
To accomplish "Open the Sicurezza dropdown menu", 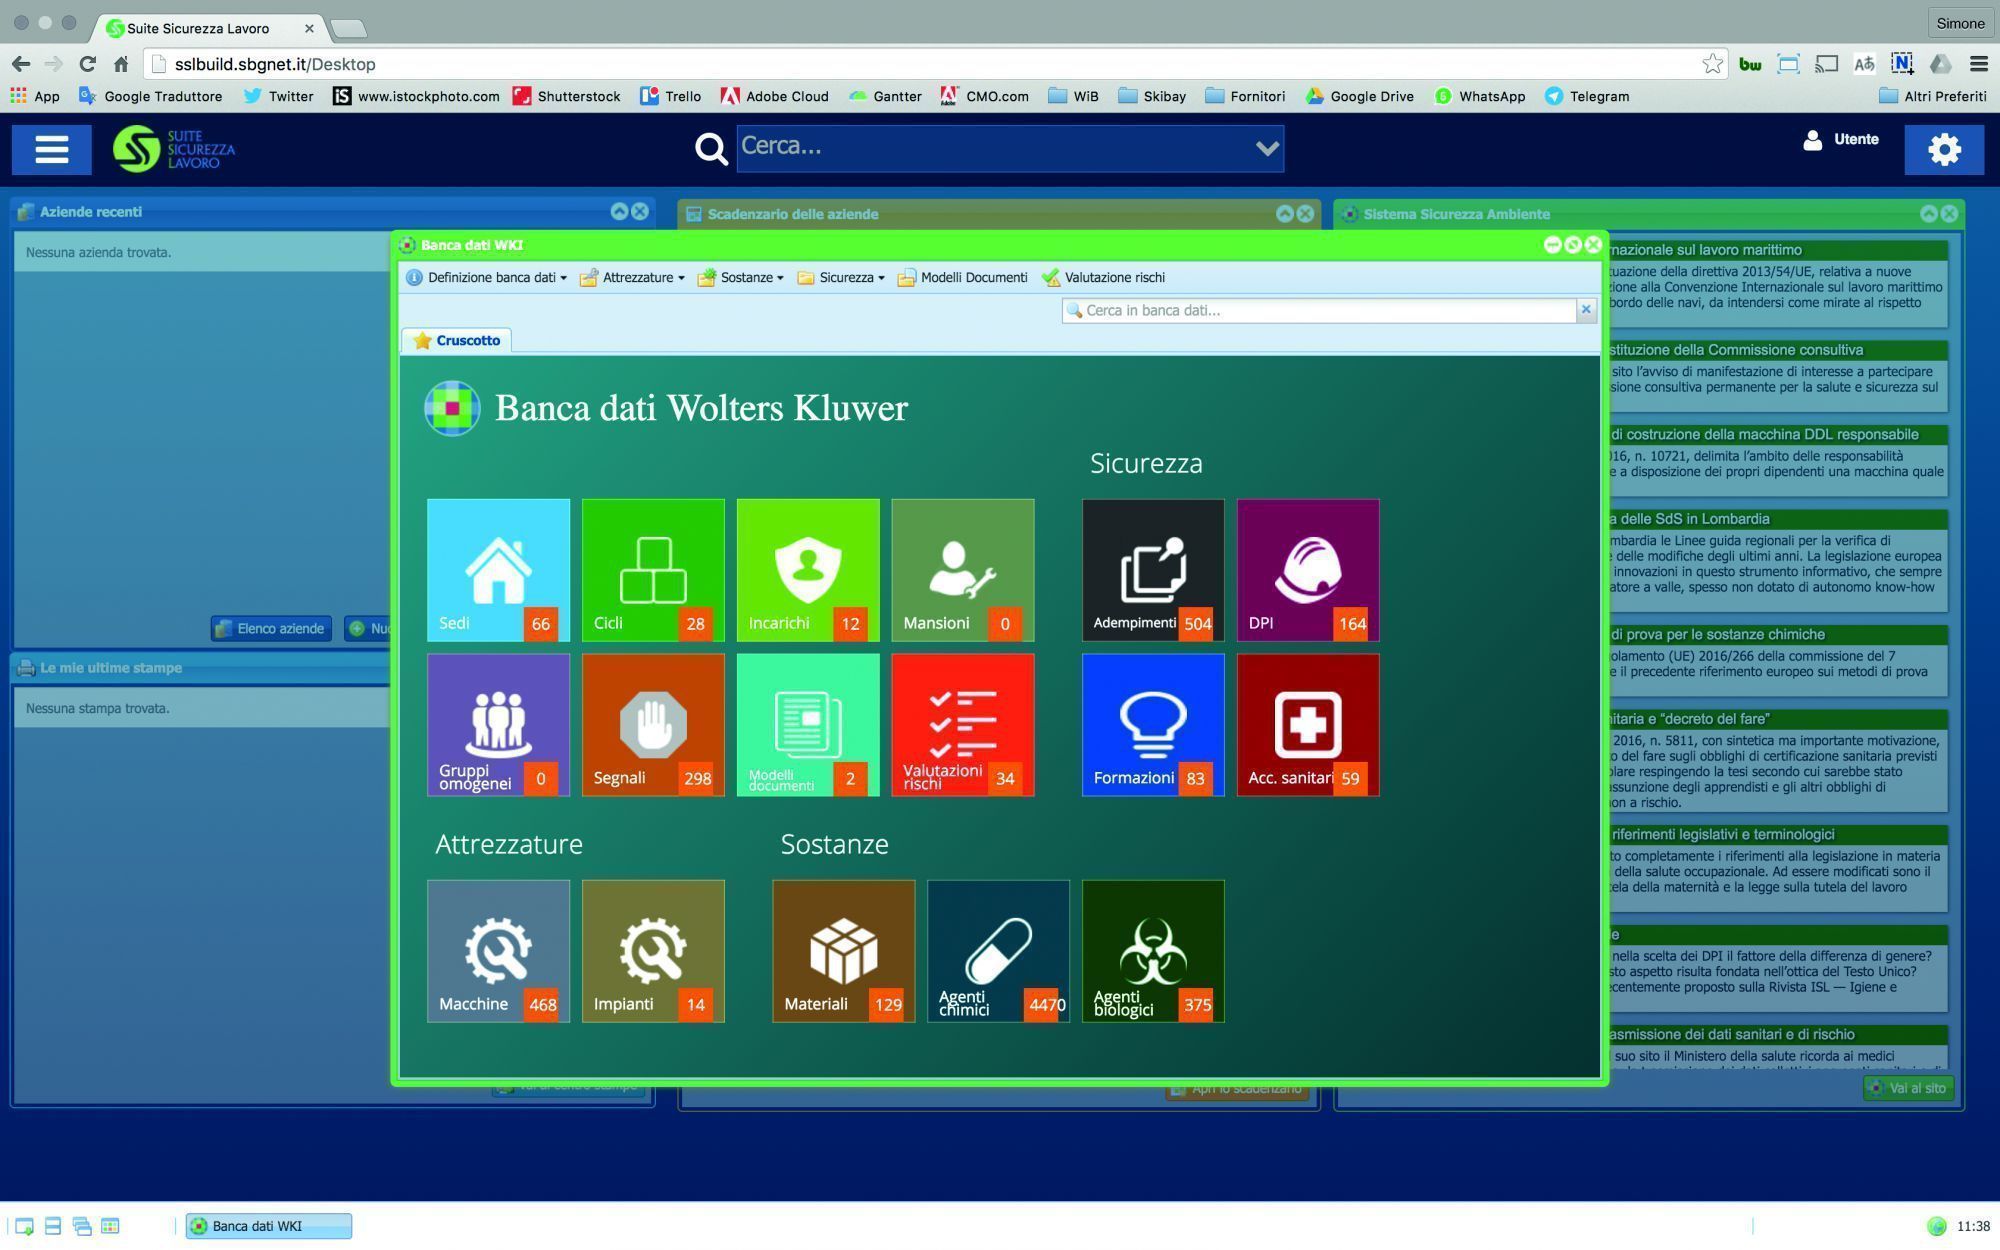I will point(841,278).
